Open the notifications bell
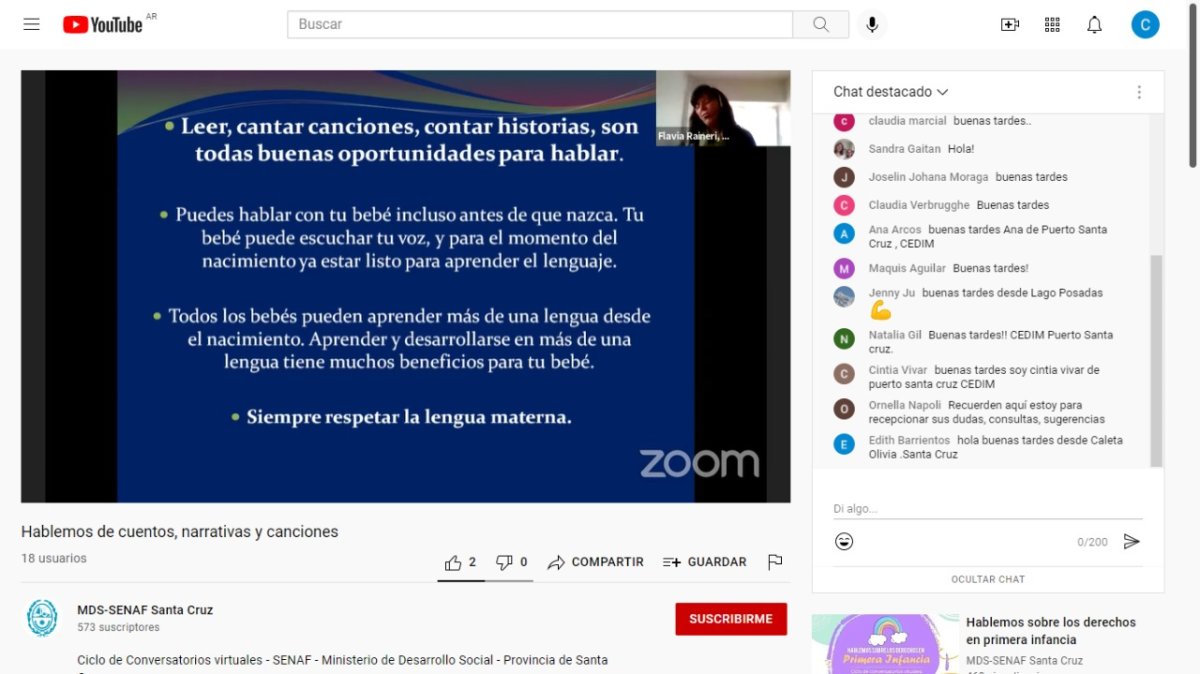 tap(1094, 24)
